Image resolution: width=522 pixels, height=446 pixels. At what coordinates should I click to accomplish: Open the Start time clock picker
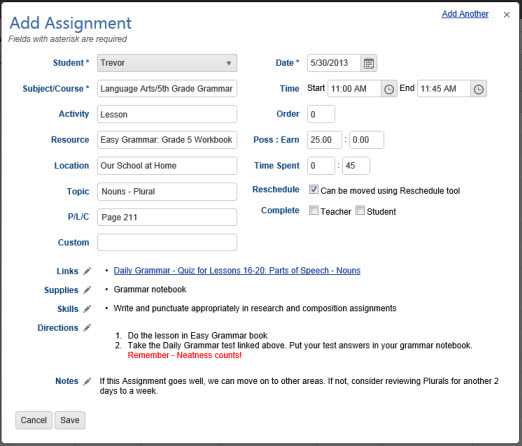point(389,89)
